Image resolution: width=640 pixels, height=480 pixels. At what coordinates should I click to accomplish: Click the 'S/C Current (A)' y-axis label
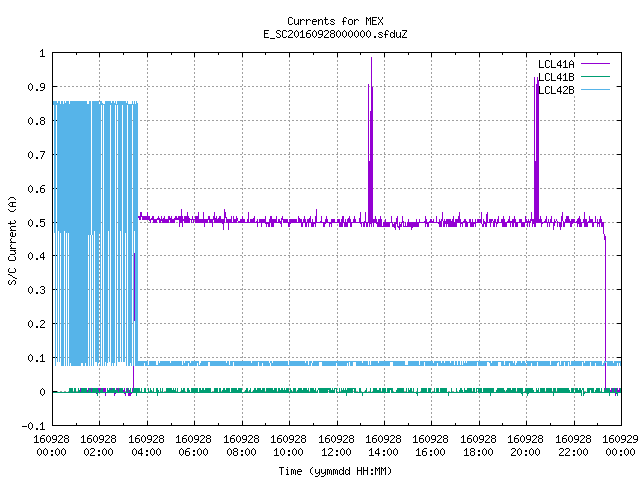pyautogui.click(x=13, y=240)
